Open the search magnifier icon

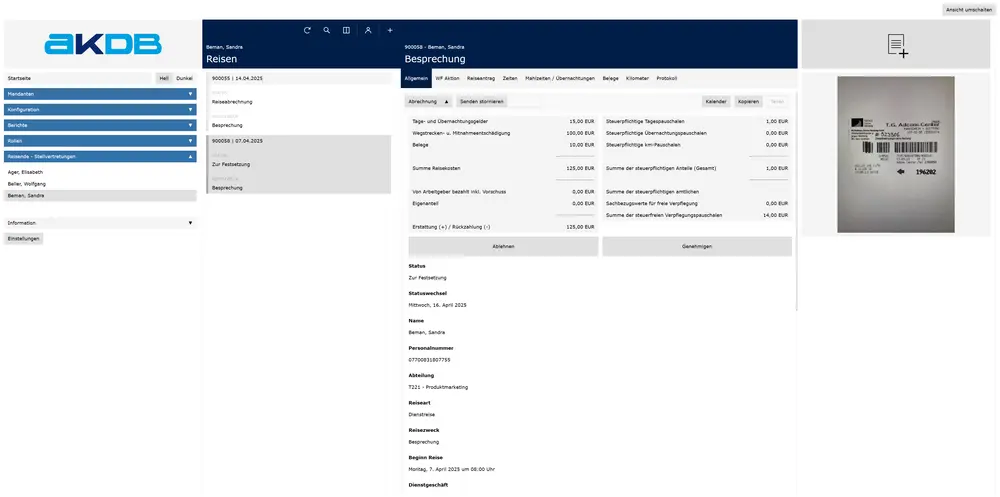[x=326, y=30]
